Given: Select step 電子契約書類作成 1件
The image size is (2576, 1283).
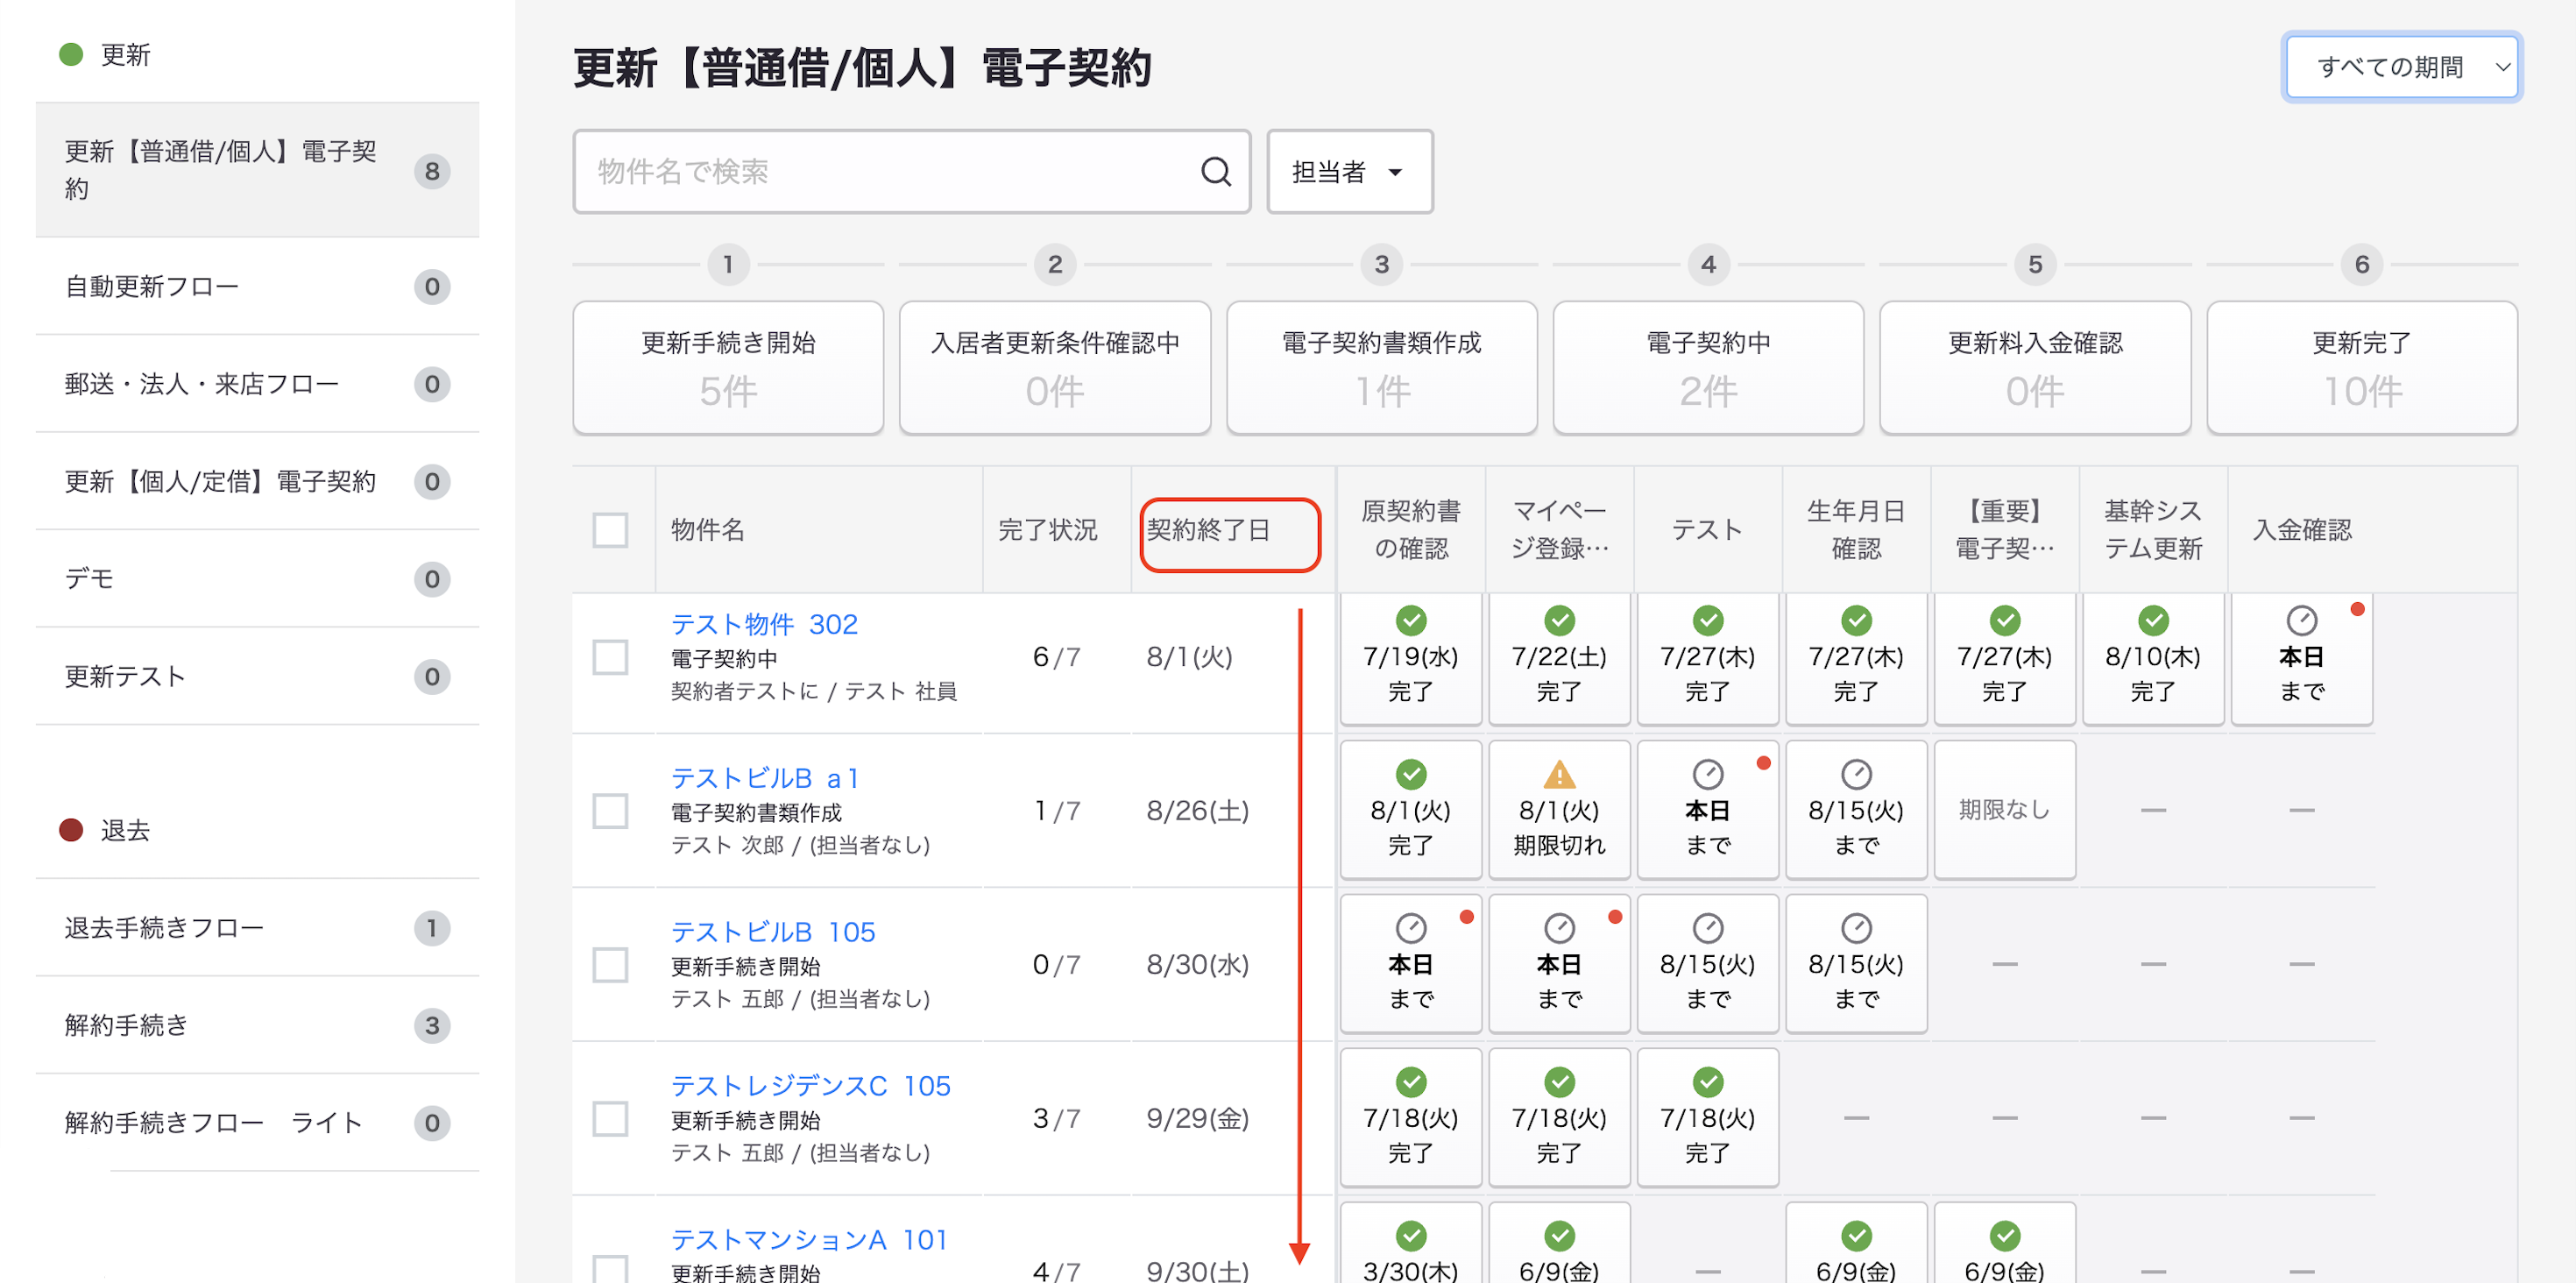Looking at the screenshot, I should click(x=1381, y=367).
